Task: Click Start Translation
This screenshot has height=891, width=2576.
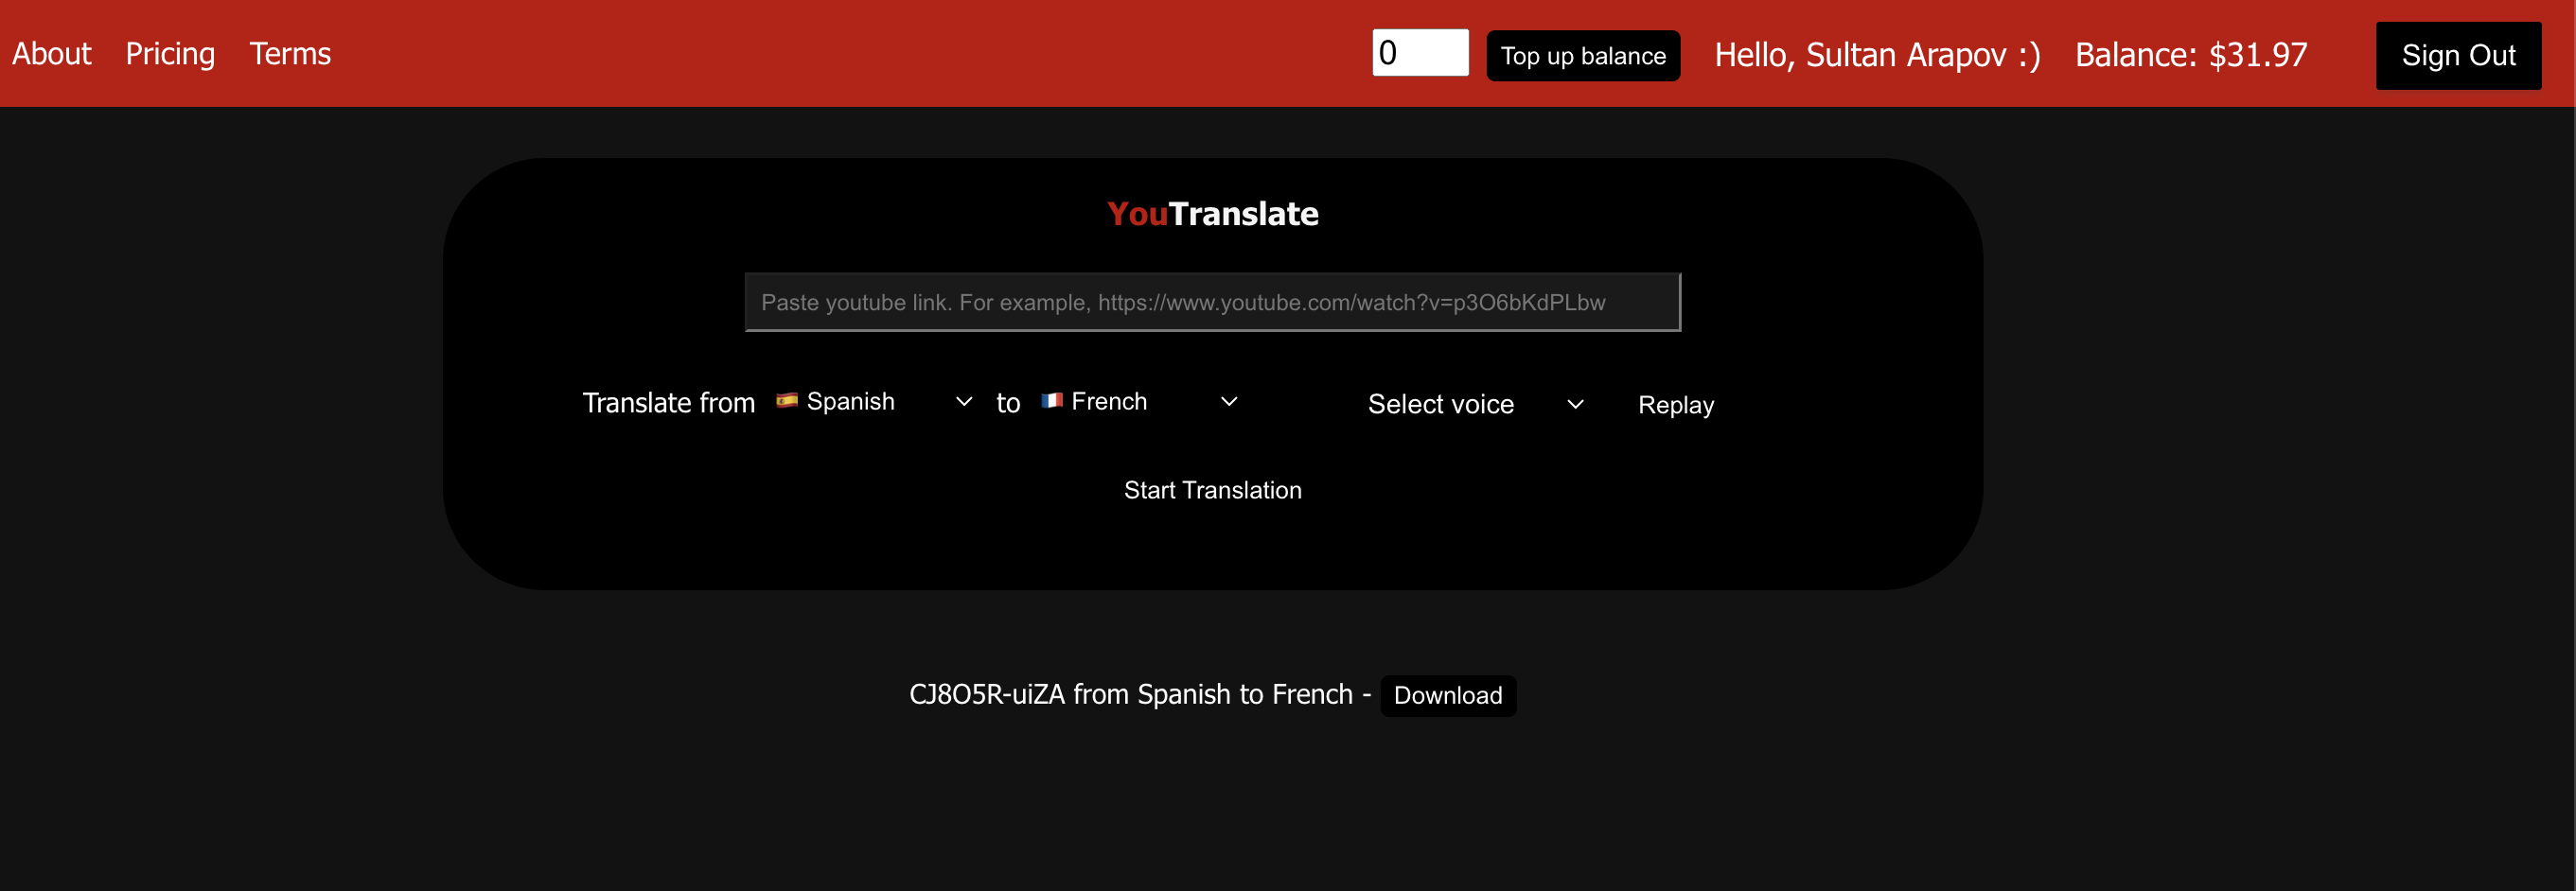Action: click(x=1212, y=490)
